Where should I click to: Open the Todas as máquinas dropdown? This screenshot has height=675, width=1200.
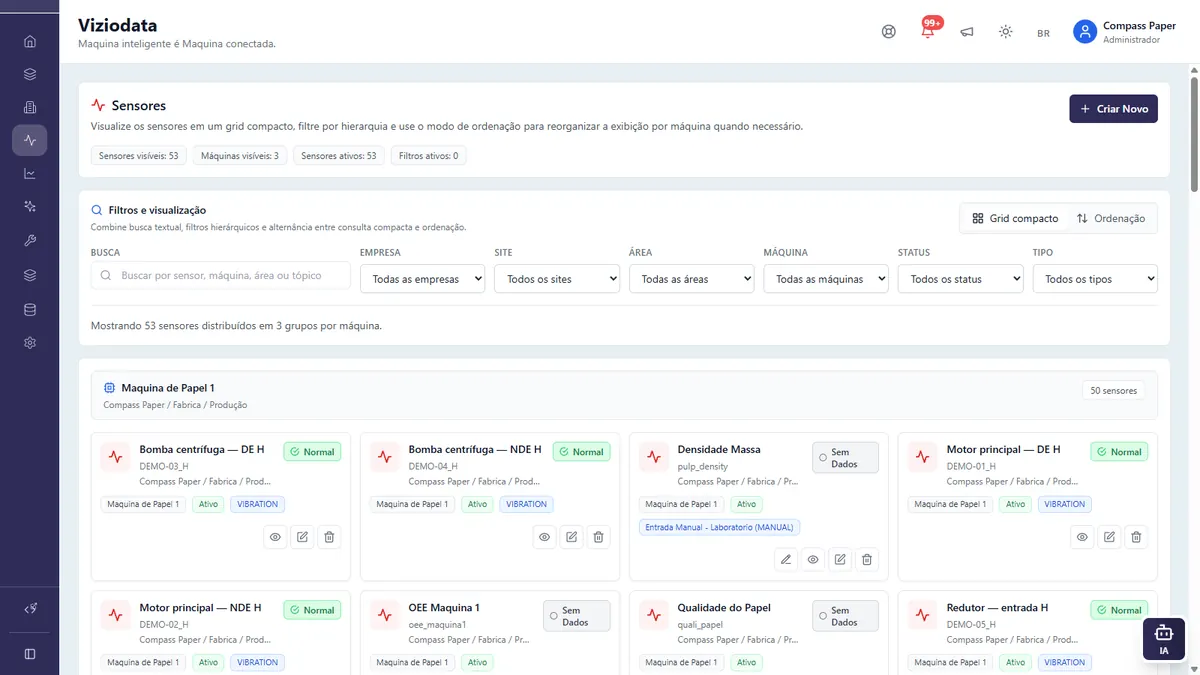click(826, 279)
